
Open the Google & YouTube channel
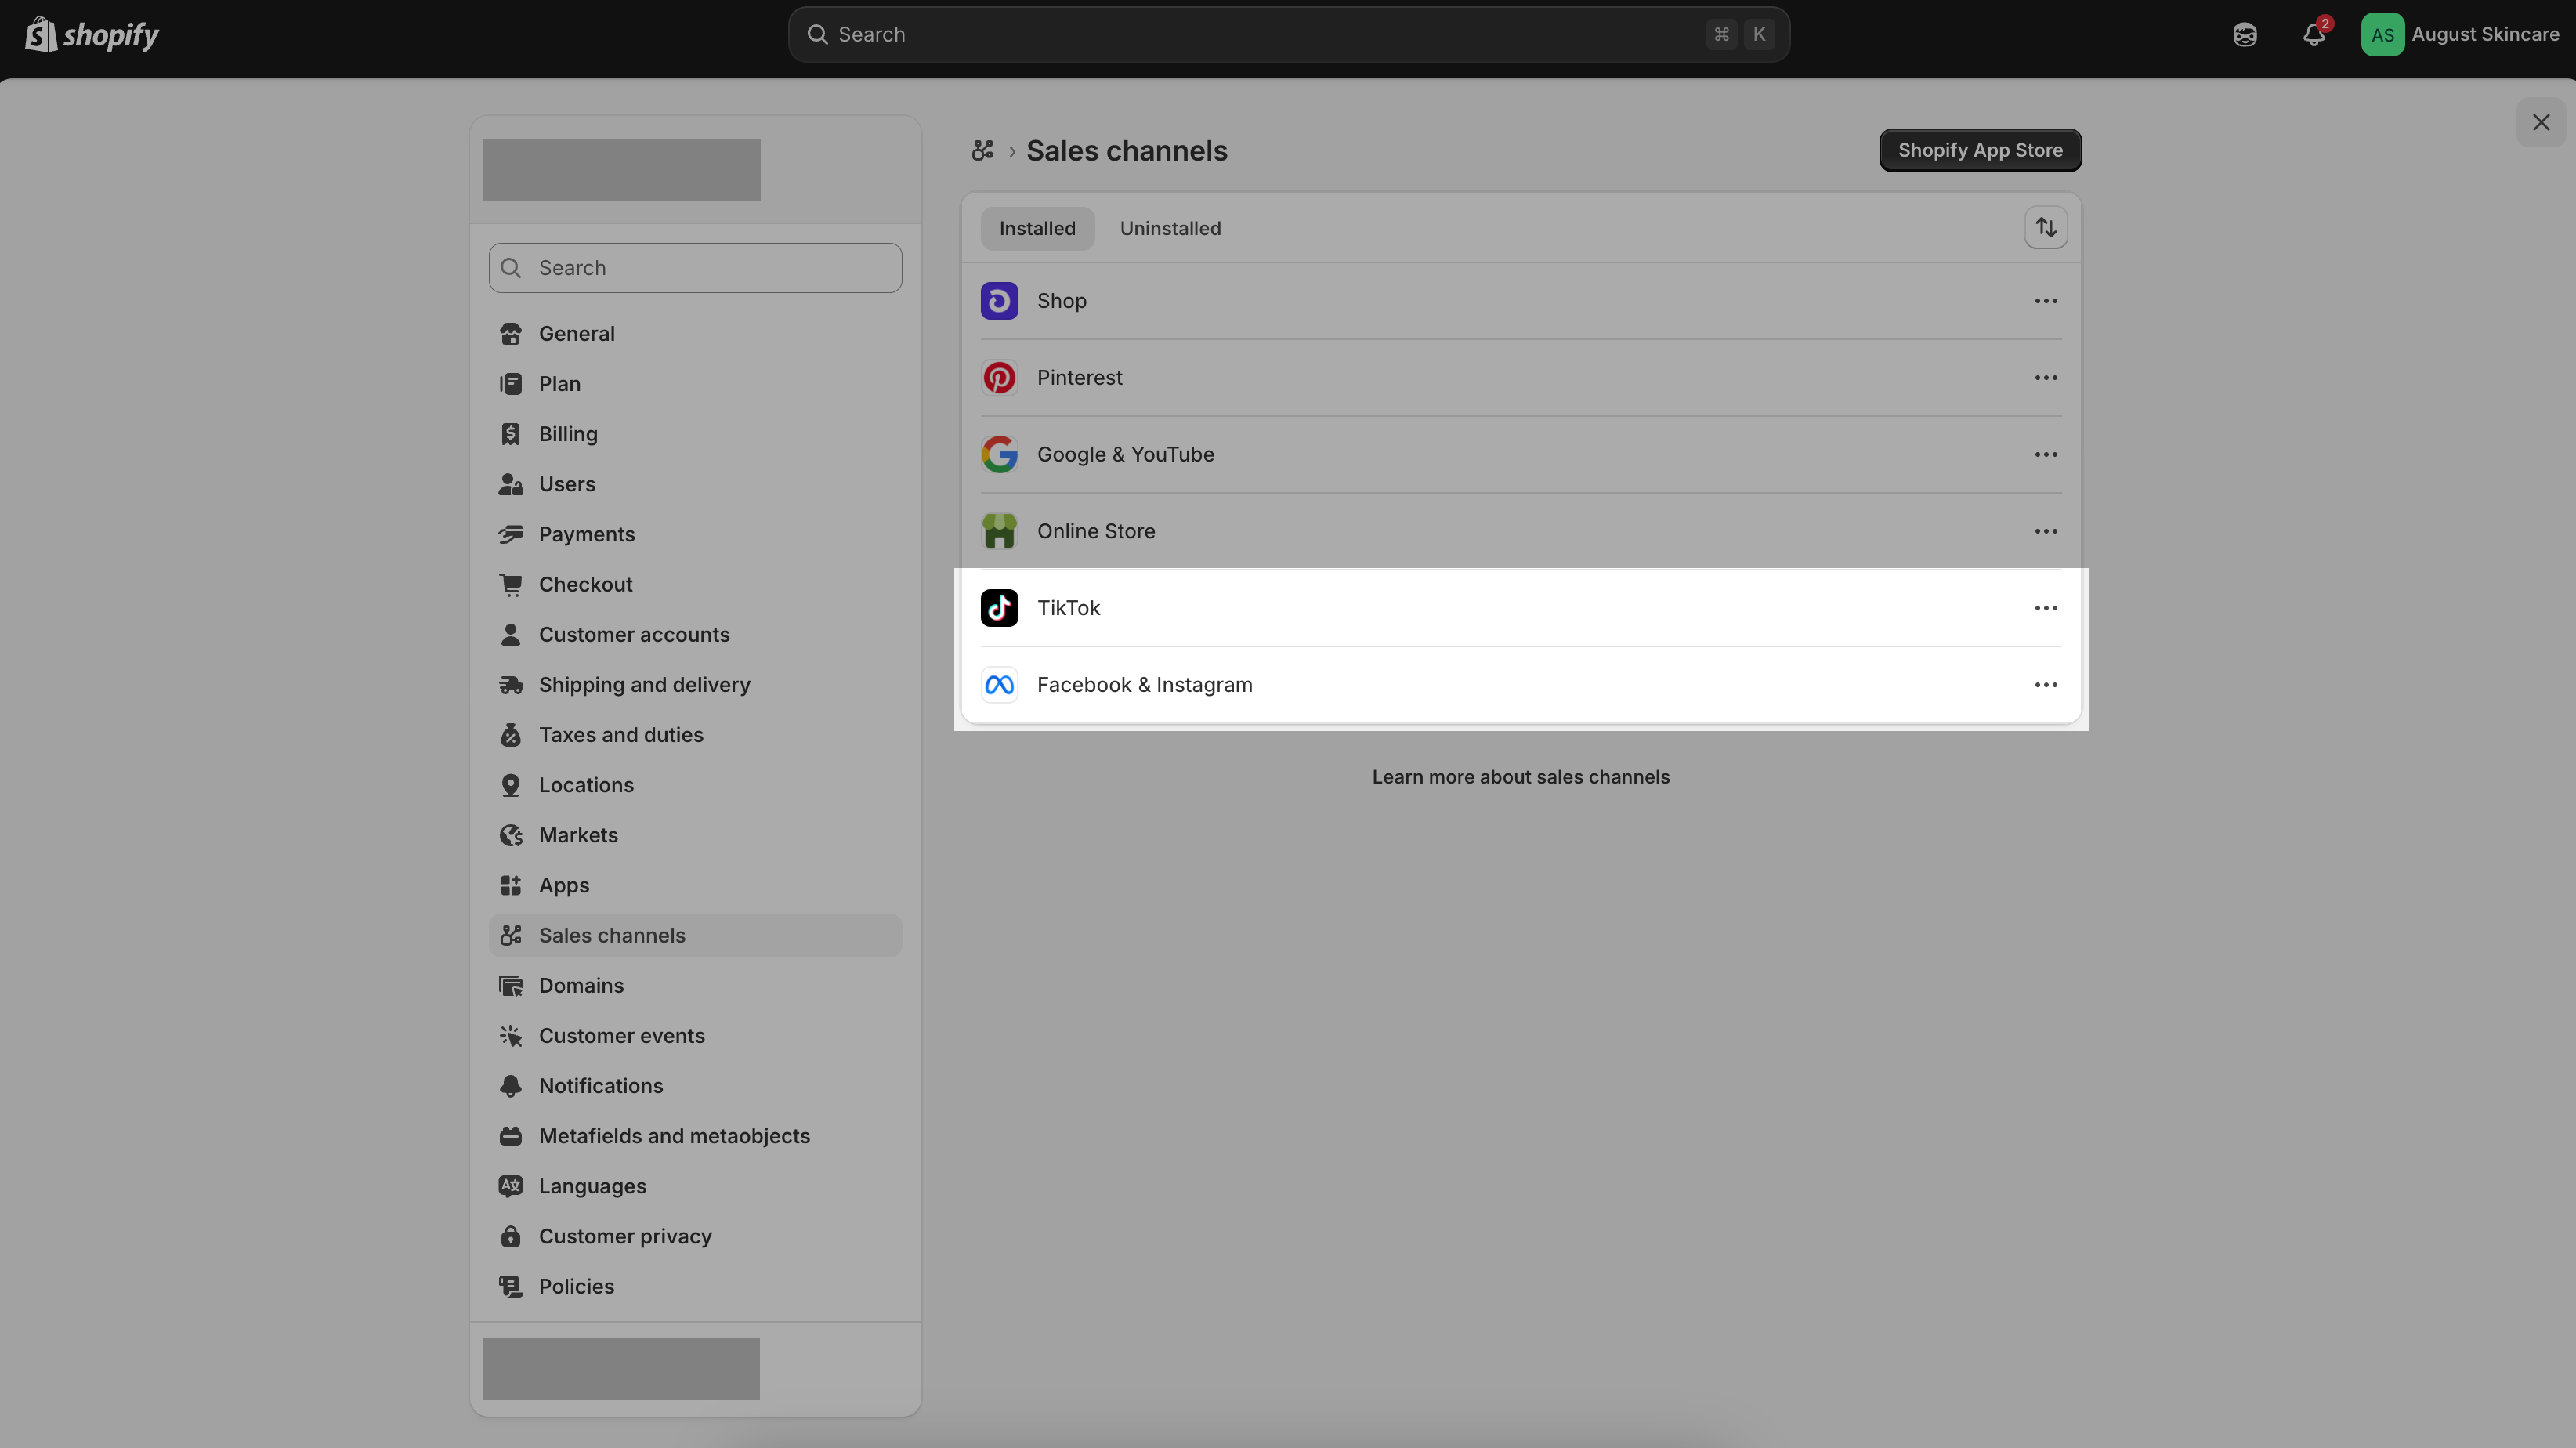pyautogui.click(x=1520, y=454)
